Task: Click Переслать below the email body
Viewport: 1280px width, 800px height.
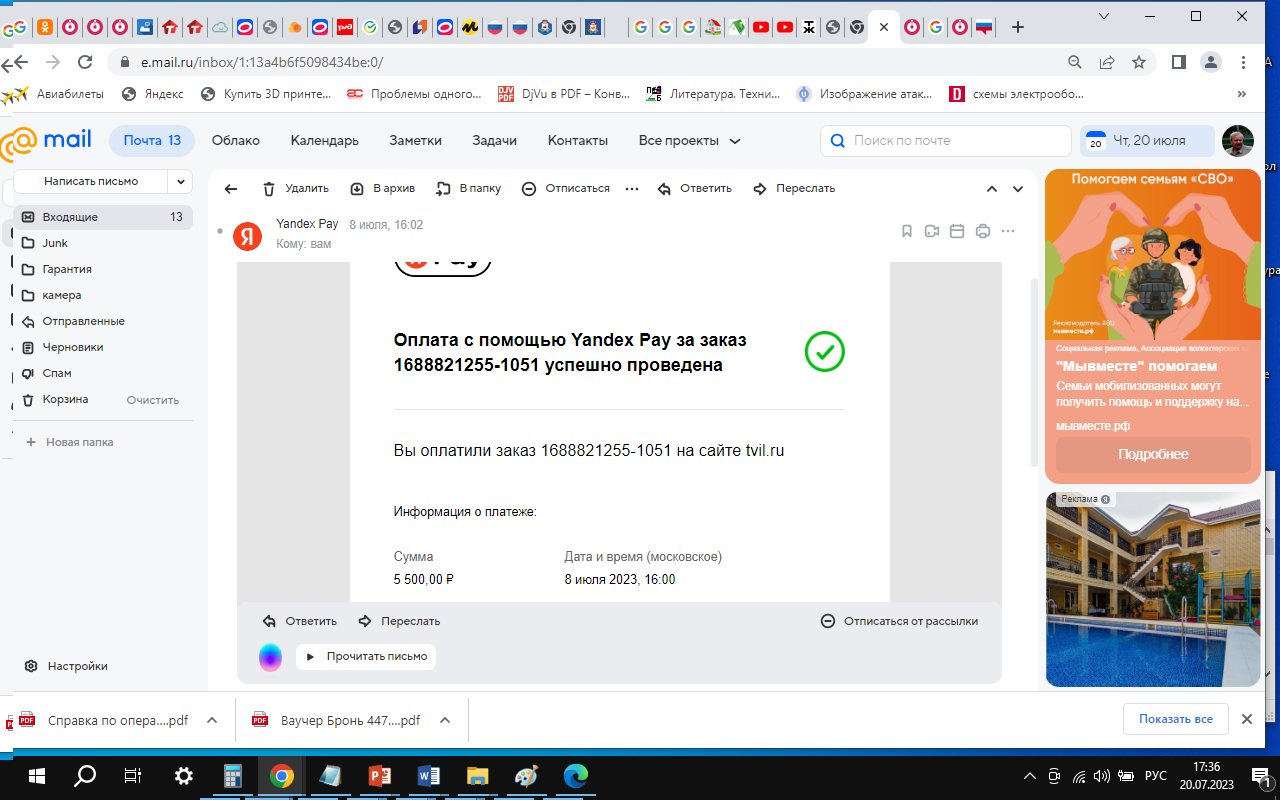Action: [x=399, y=621]
